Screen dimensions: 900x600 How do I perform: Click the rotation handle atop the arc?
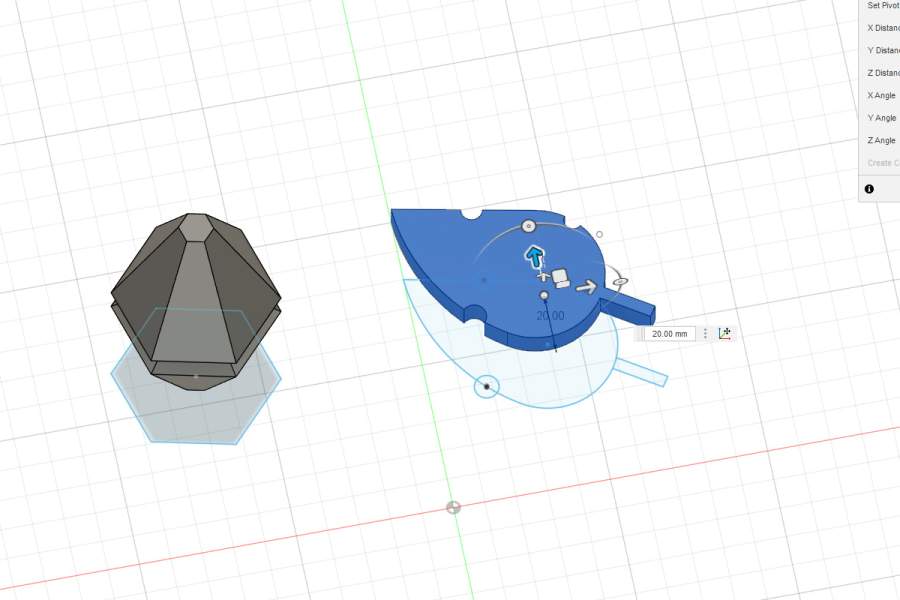pyautogui.click(x=529, y=226)
